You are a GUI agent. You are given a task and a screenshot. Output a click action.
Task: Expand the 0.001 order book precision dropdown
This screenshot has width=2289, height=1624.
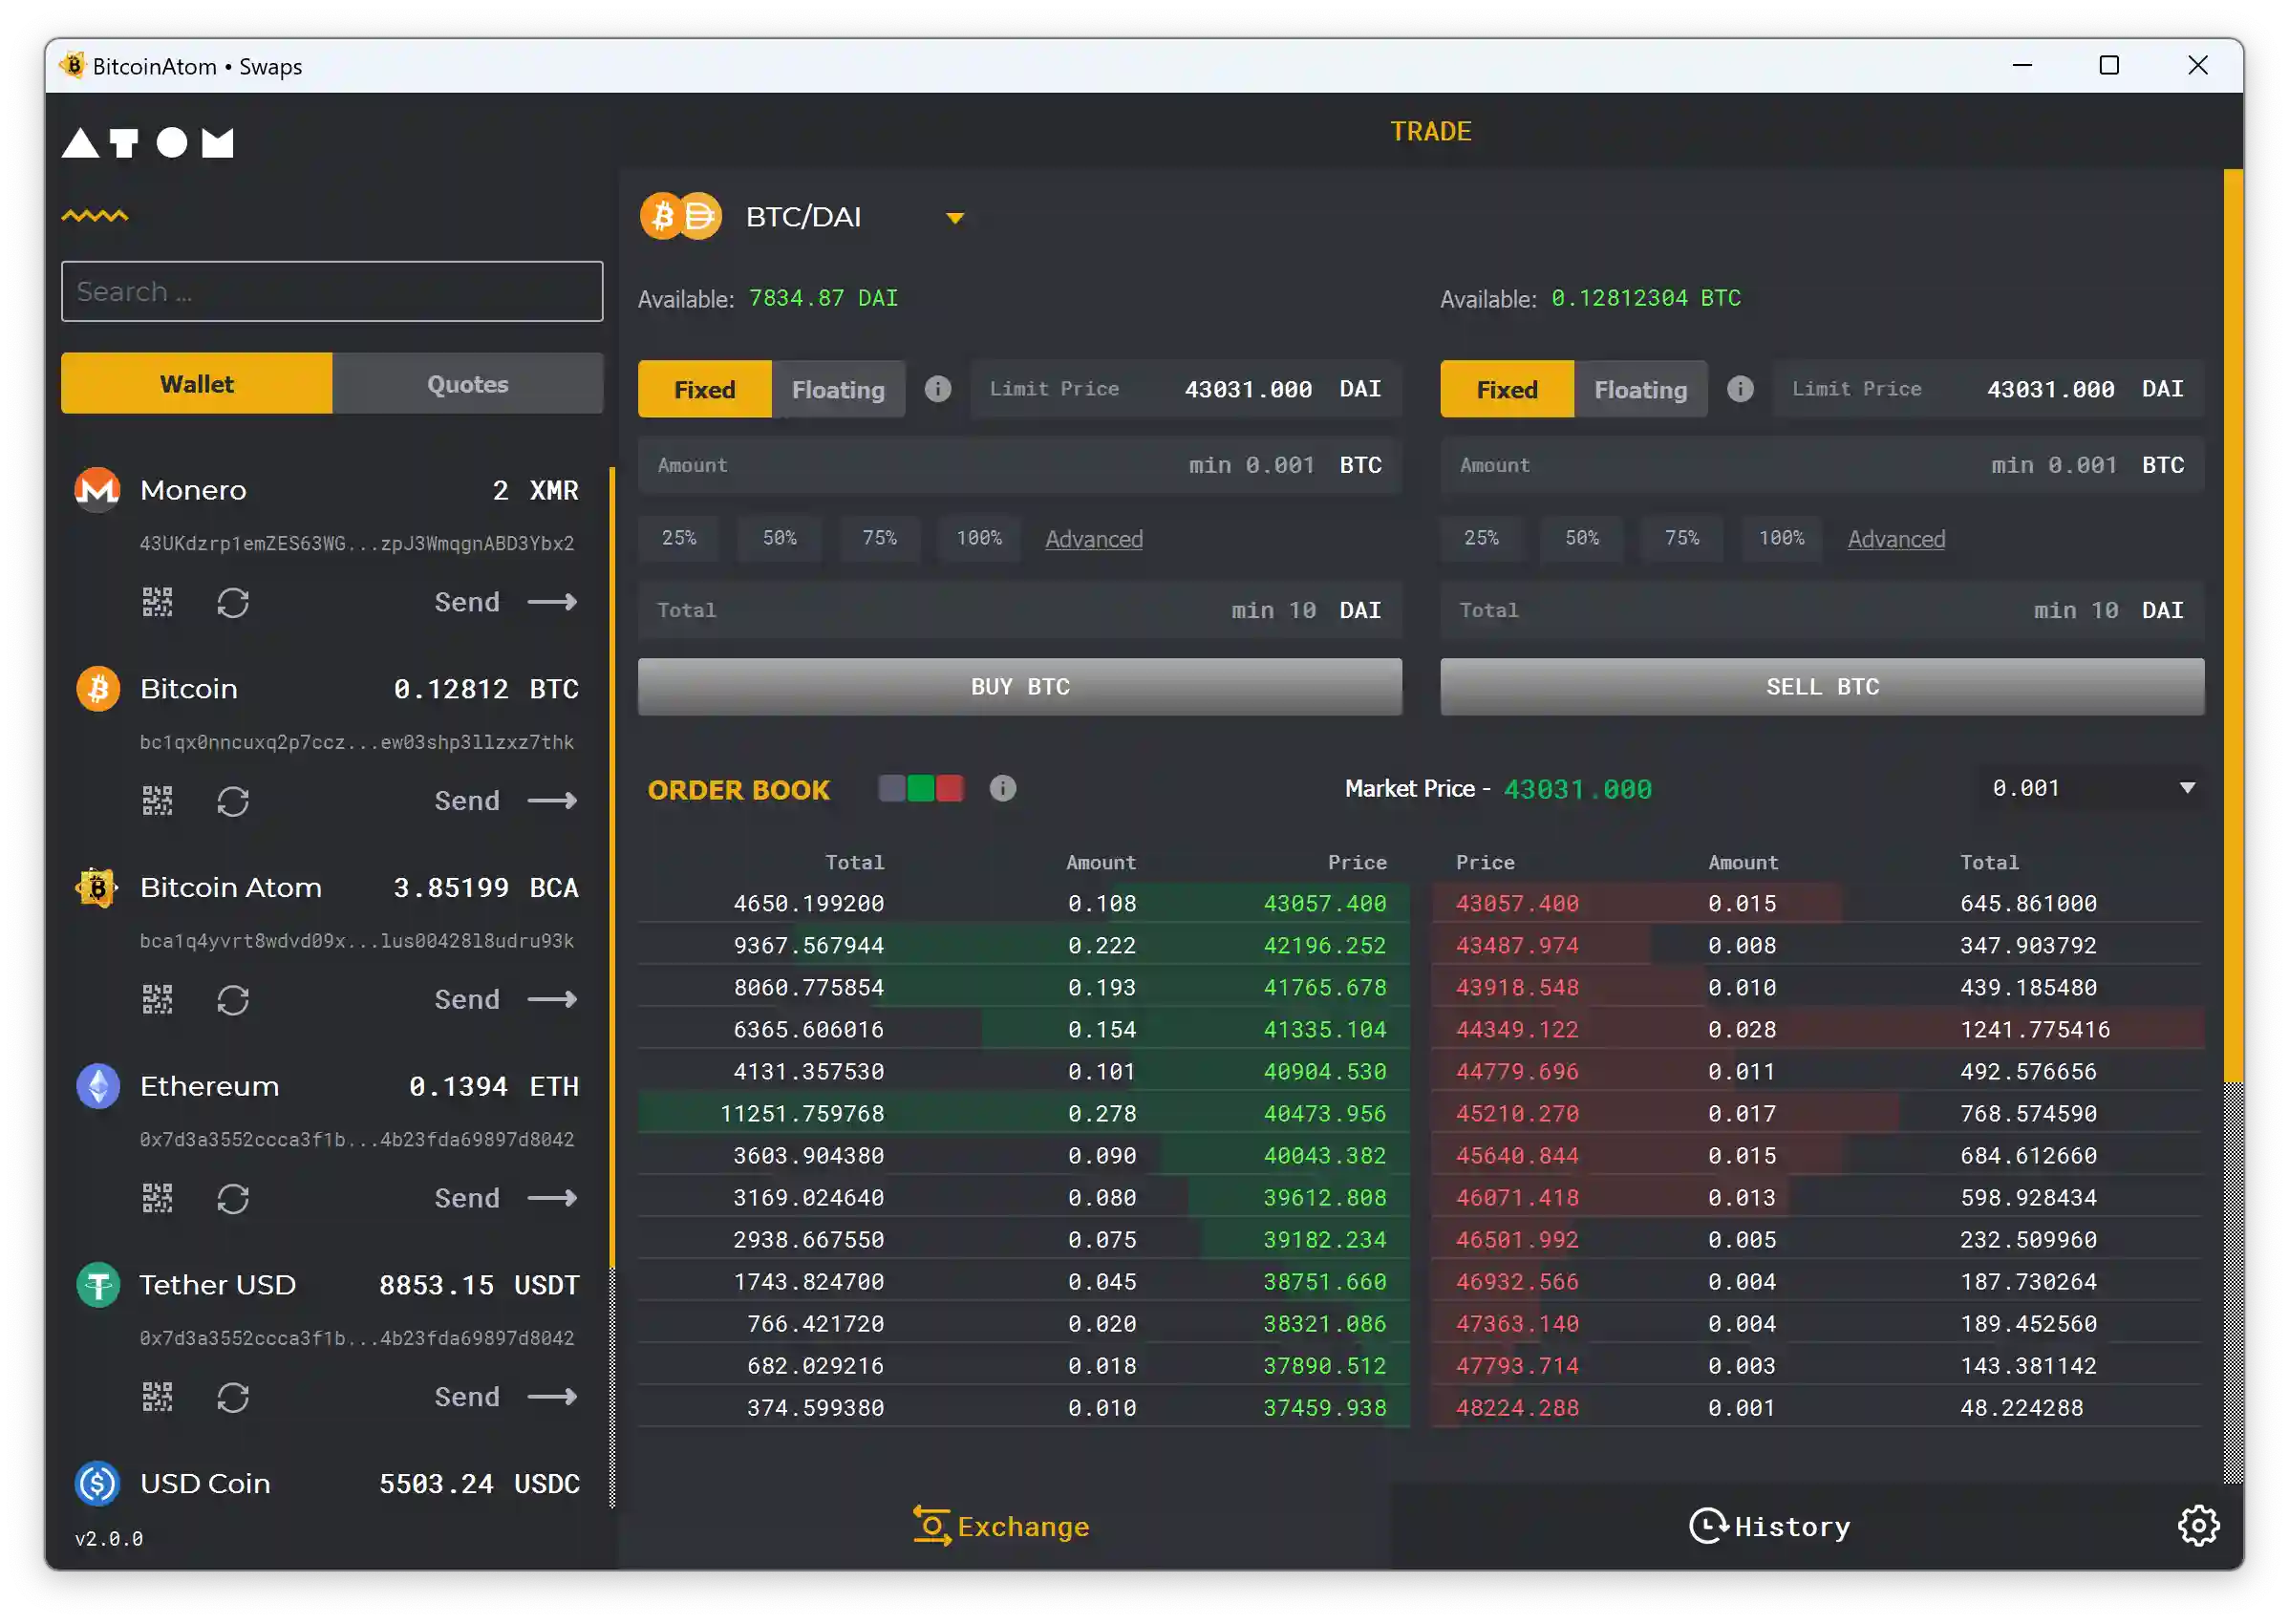coord(2187,788)
